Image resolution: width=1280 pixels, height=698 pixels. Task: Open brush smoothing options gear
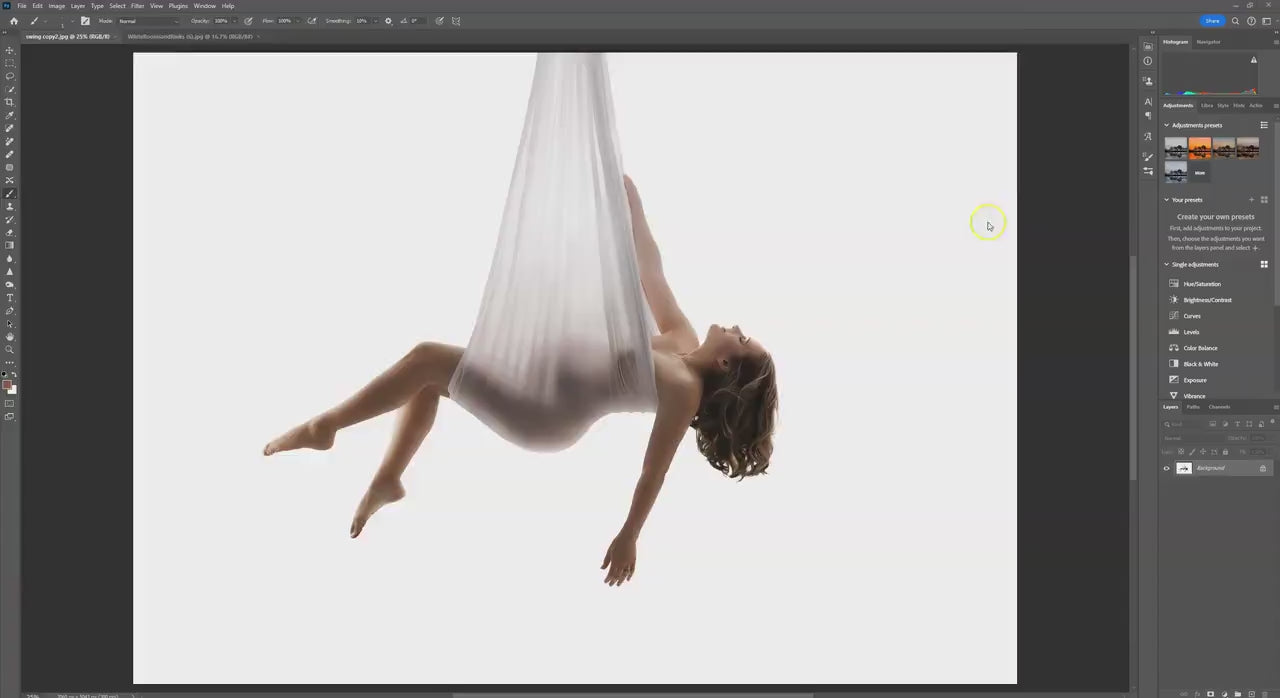tap(389, 21)
